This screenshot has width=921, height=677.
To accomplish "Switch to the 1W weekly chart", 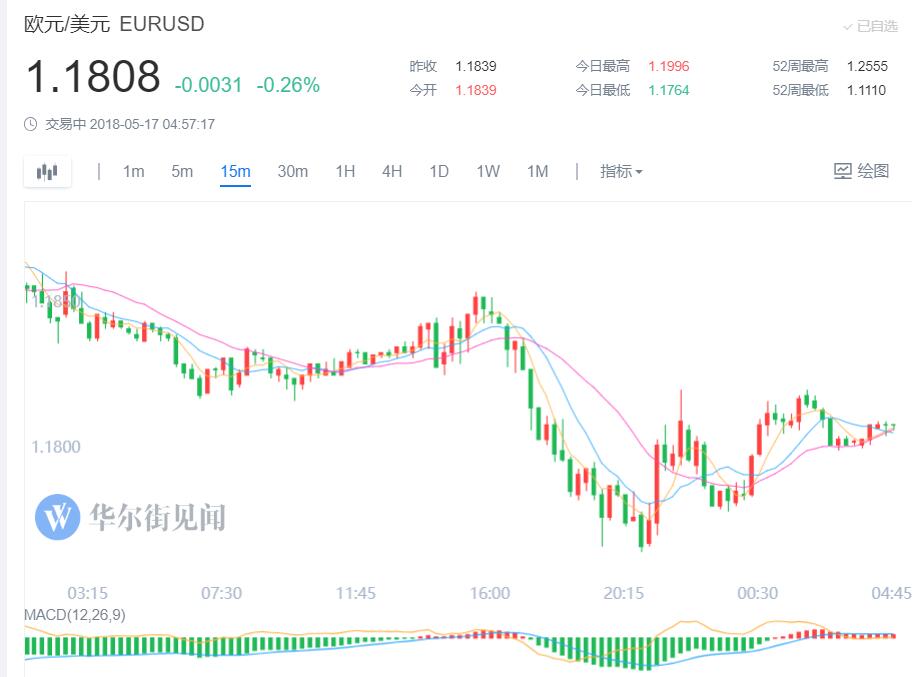I will pos(488,171).
